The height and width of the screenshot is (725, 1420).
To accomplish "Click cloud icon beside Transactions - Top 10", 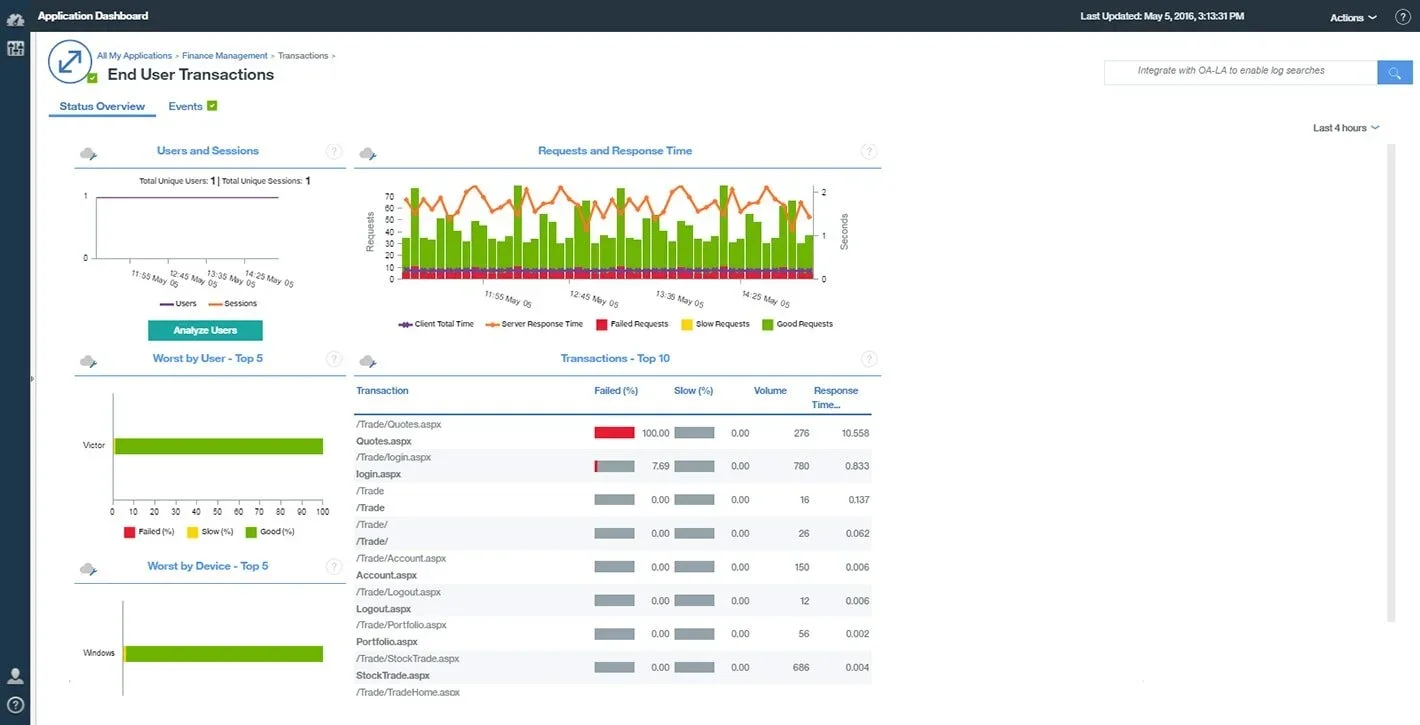I will pyautogui.click(x=367, y=361).
